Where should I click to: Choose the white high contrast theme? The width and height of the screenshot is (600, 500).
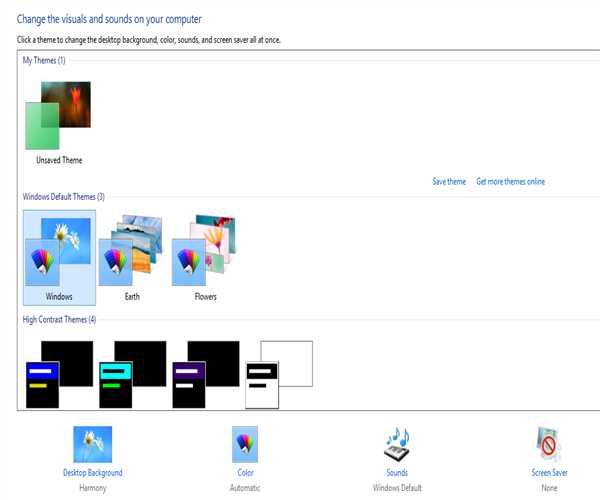point(279,374)
